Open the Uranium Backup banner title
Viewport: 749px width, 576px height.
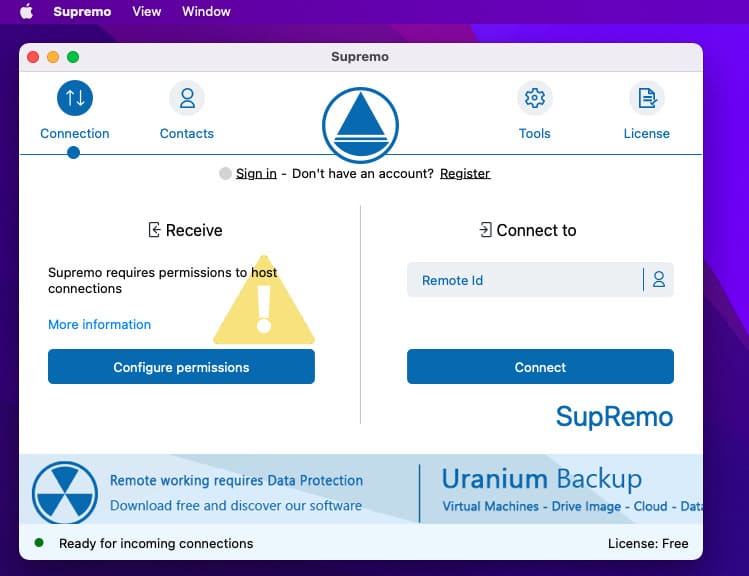(542, 479)
